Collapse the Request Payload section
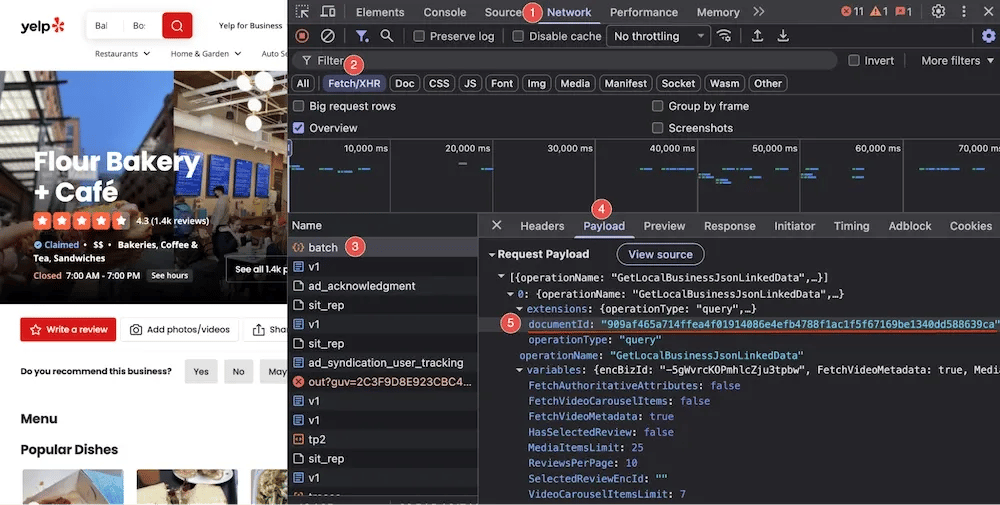The height and width of the screenshot is (505, 1000). tap(491, 255)
